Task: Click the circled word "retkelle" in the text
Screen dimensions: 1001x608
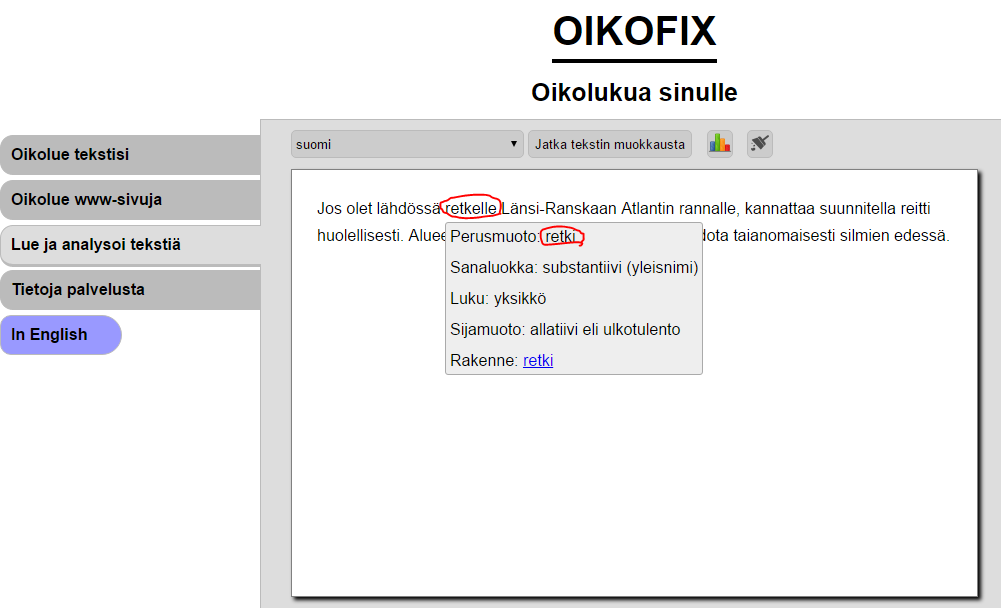Action: coord(470,207)
